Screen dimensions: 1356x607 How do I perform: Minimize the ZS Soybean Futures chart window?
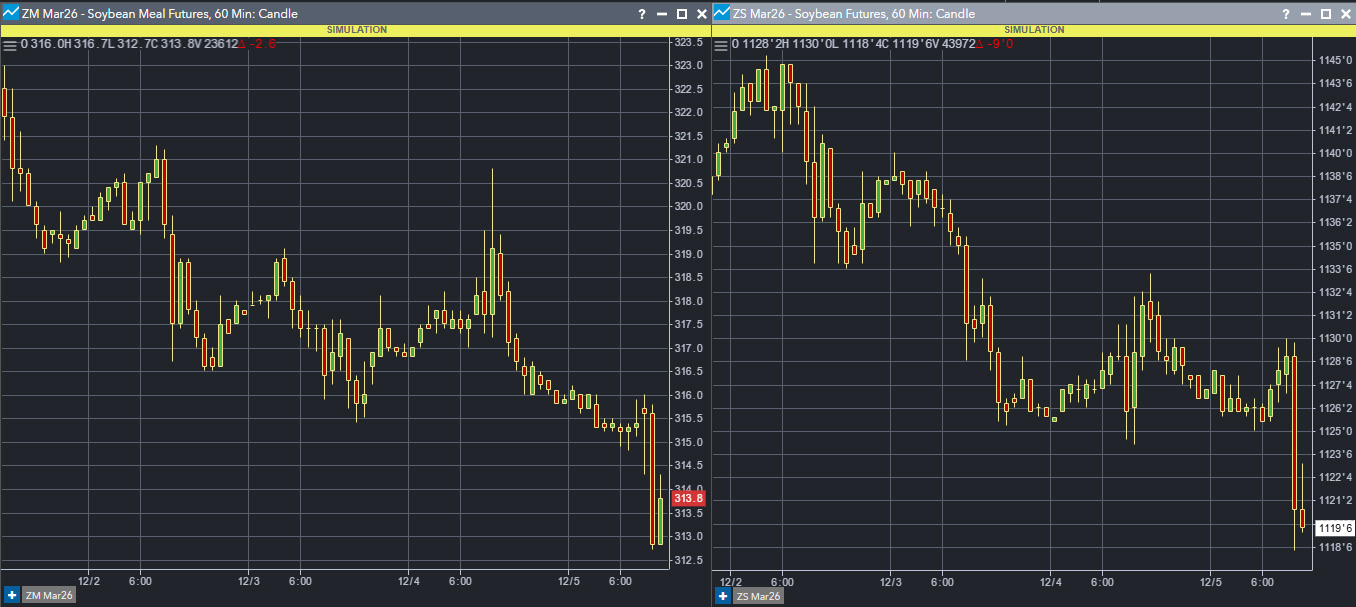click(x=1306, y=14)
